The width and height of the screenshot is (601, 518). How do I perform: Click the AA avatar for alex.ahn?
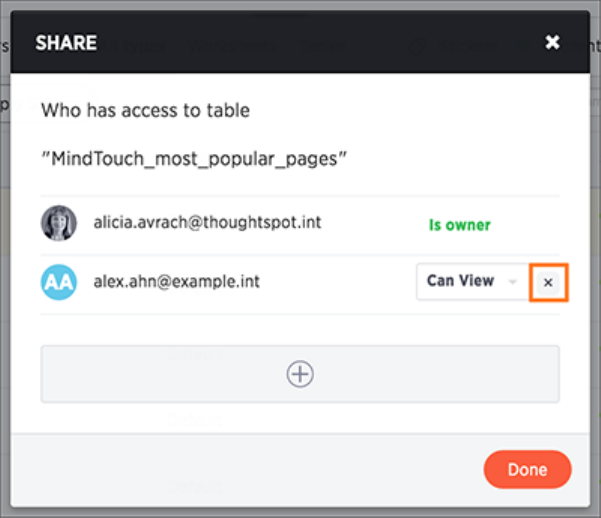point(59,282)
